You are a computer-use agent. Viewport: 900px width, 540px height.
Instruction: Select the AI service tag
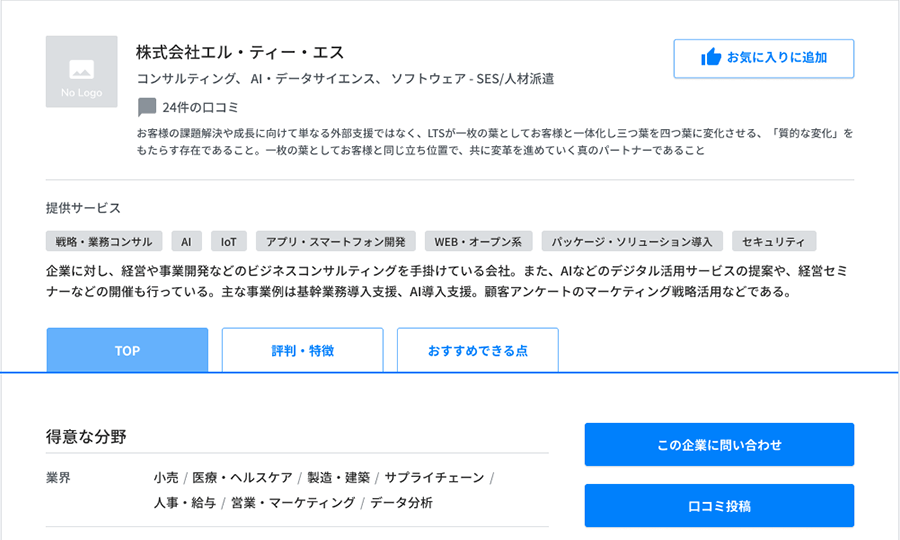pos(187,242)
